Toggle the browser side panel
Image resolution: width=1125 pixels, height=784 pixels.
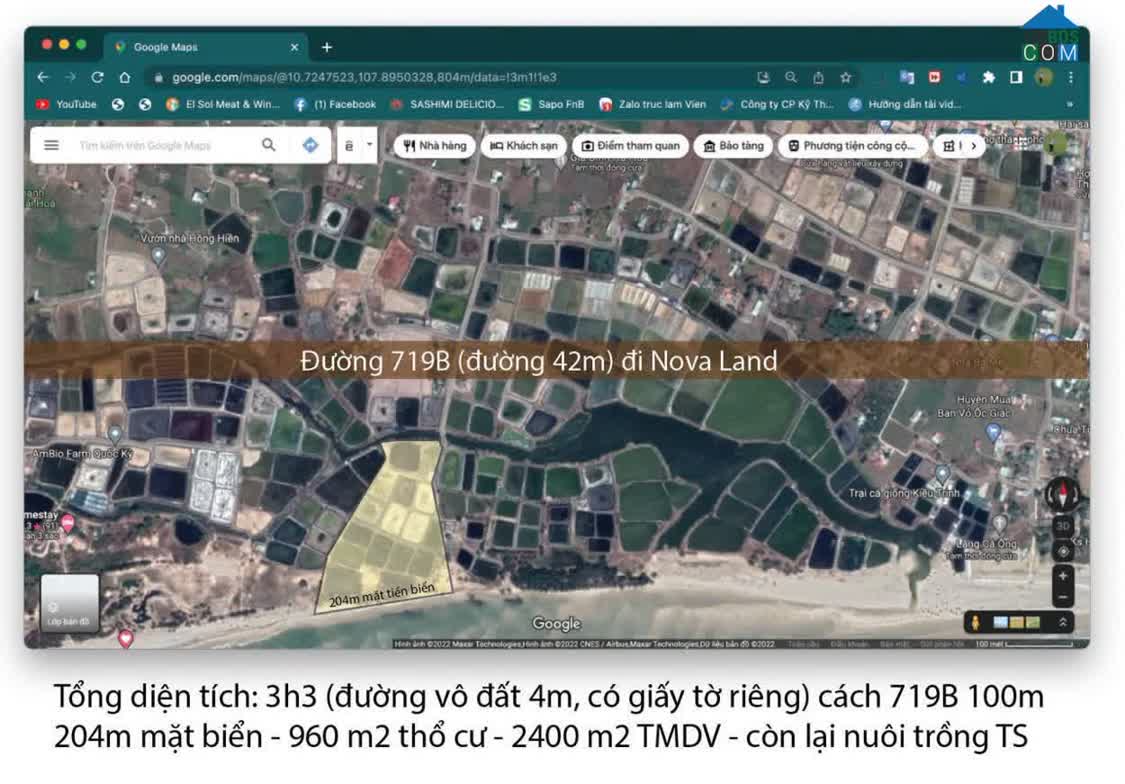pos(1016,77)
